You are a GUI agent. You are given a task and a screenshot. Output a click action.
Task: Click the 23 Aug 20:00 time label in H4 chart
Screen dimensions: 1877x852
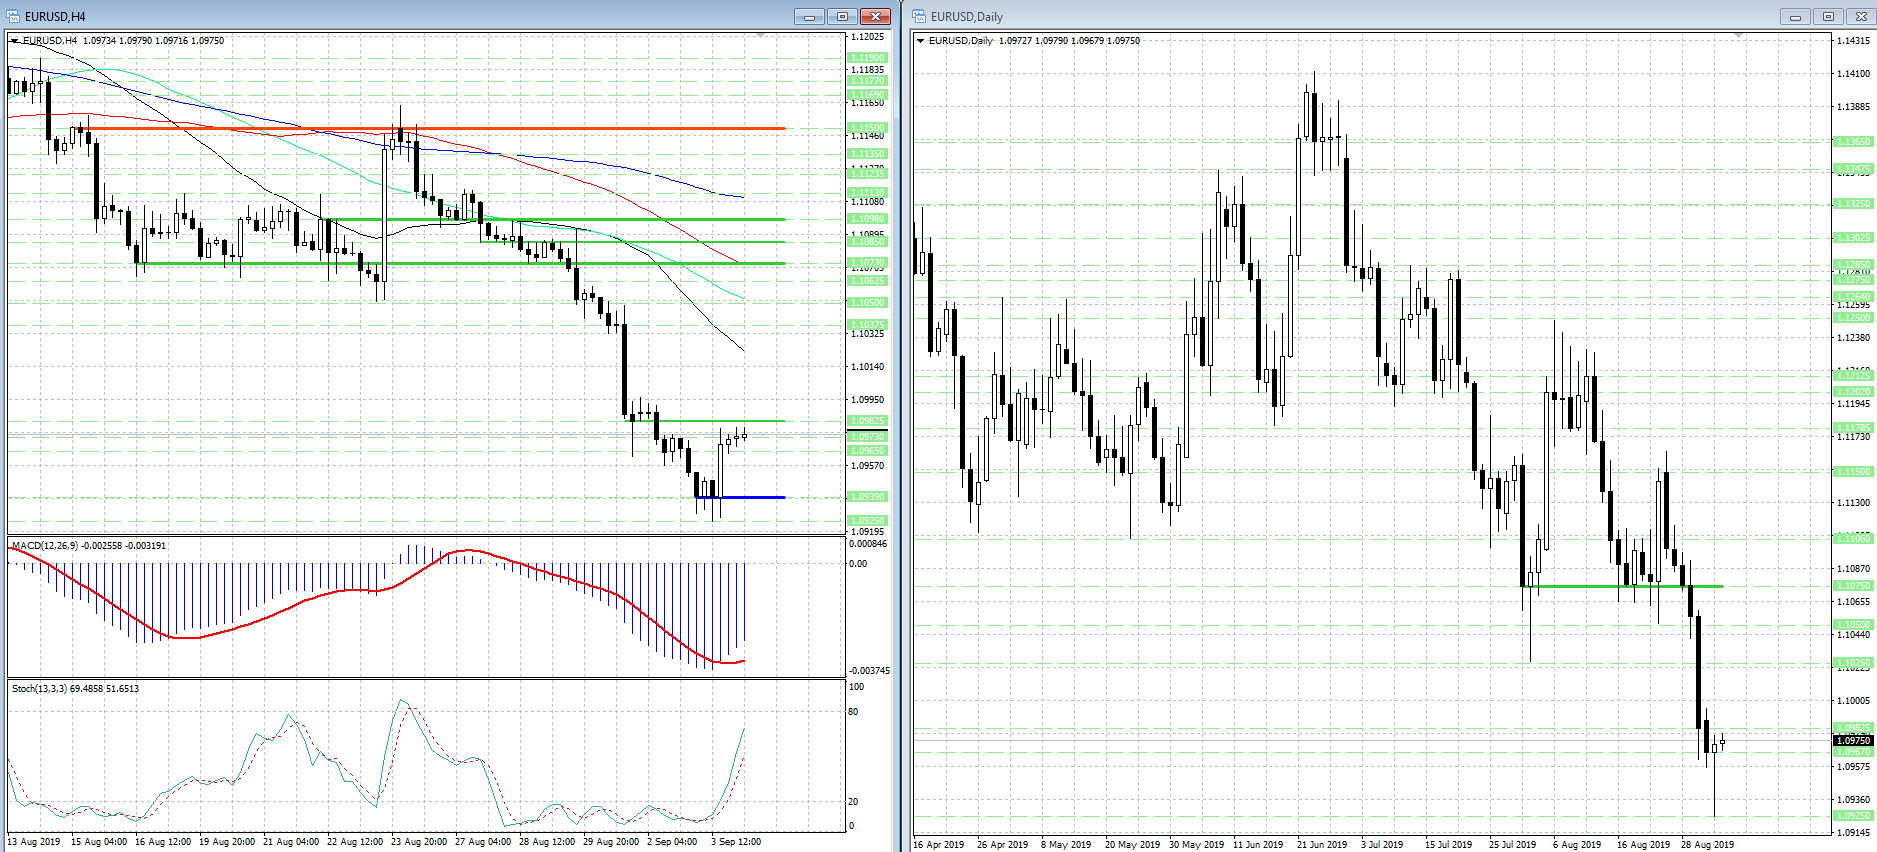point(419,842)
